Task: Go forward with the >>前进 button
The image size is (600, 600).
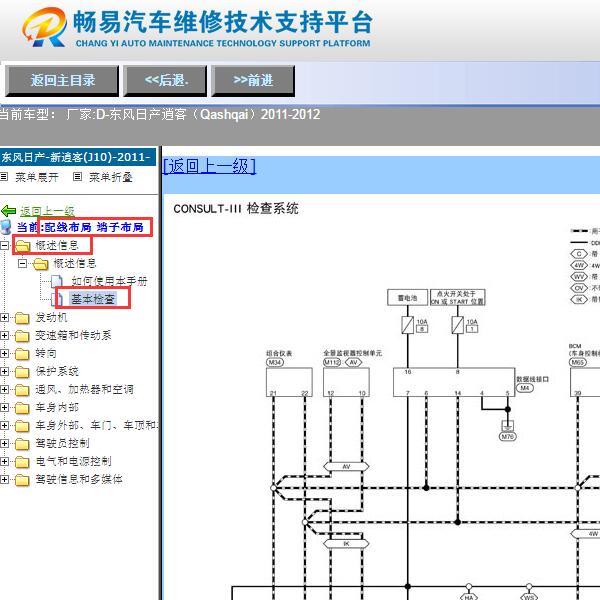Action: click(x=253, y=80)
